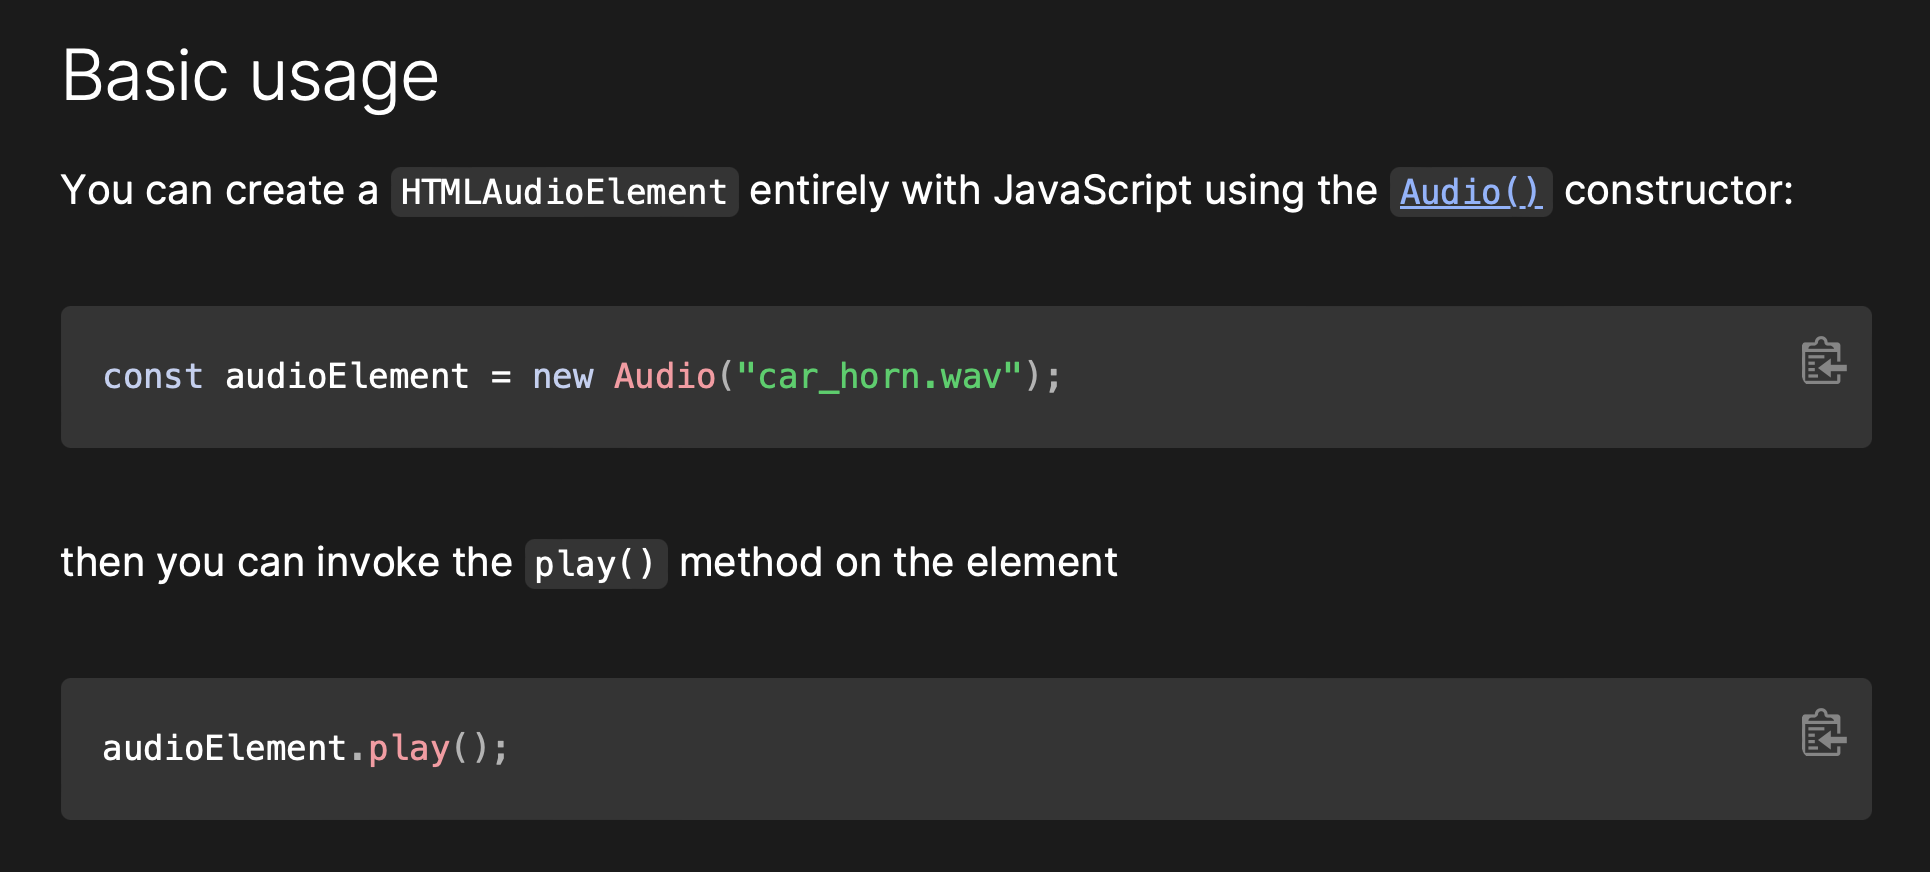Copy the audioElement.play() code snippet
The image size is (1930, 872).
[x=1823, y=733]
